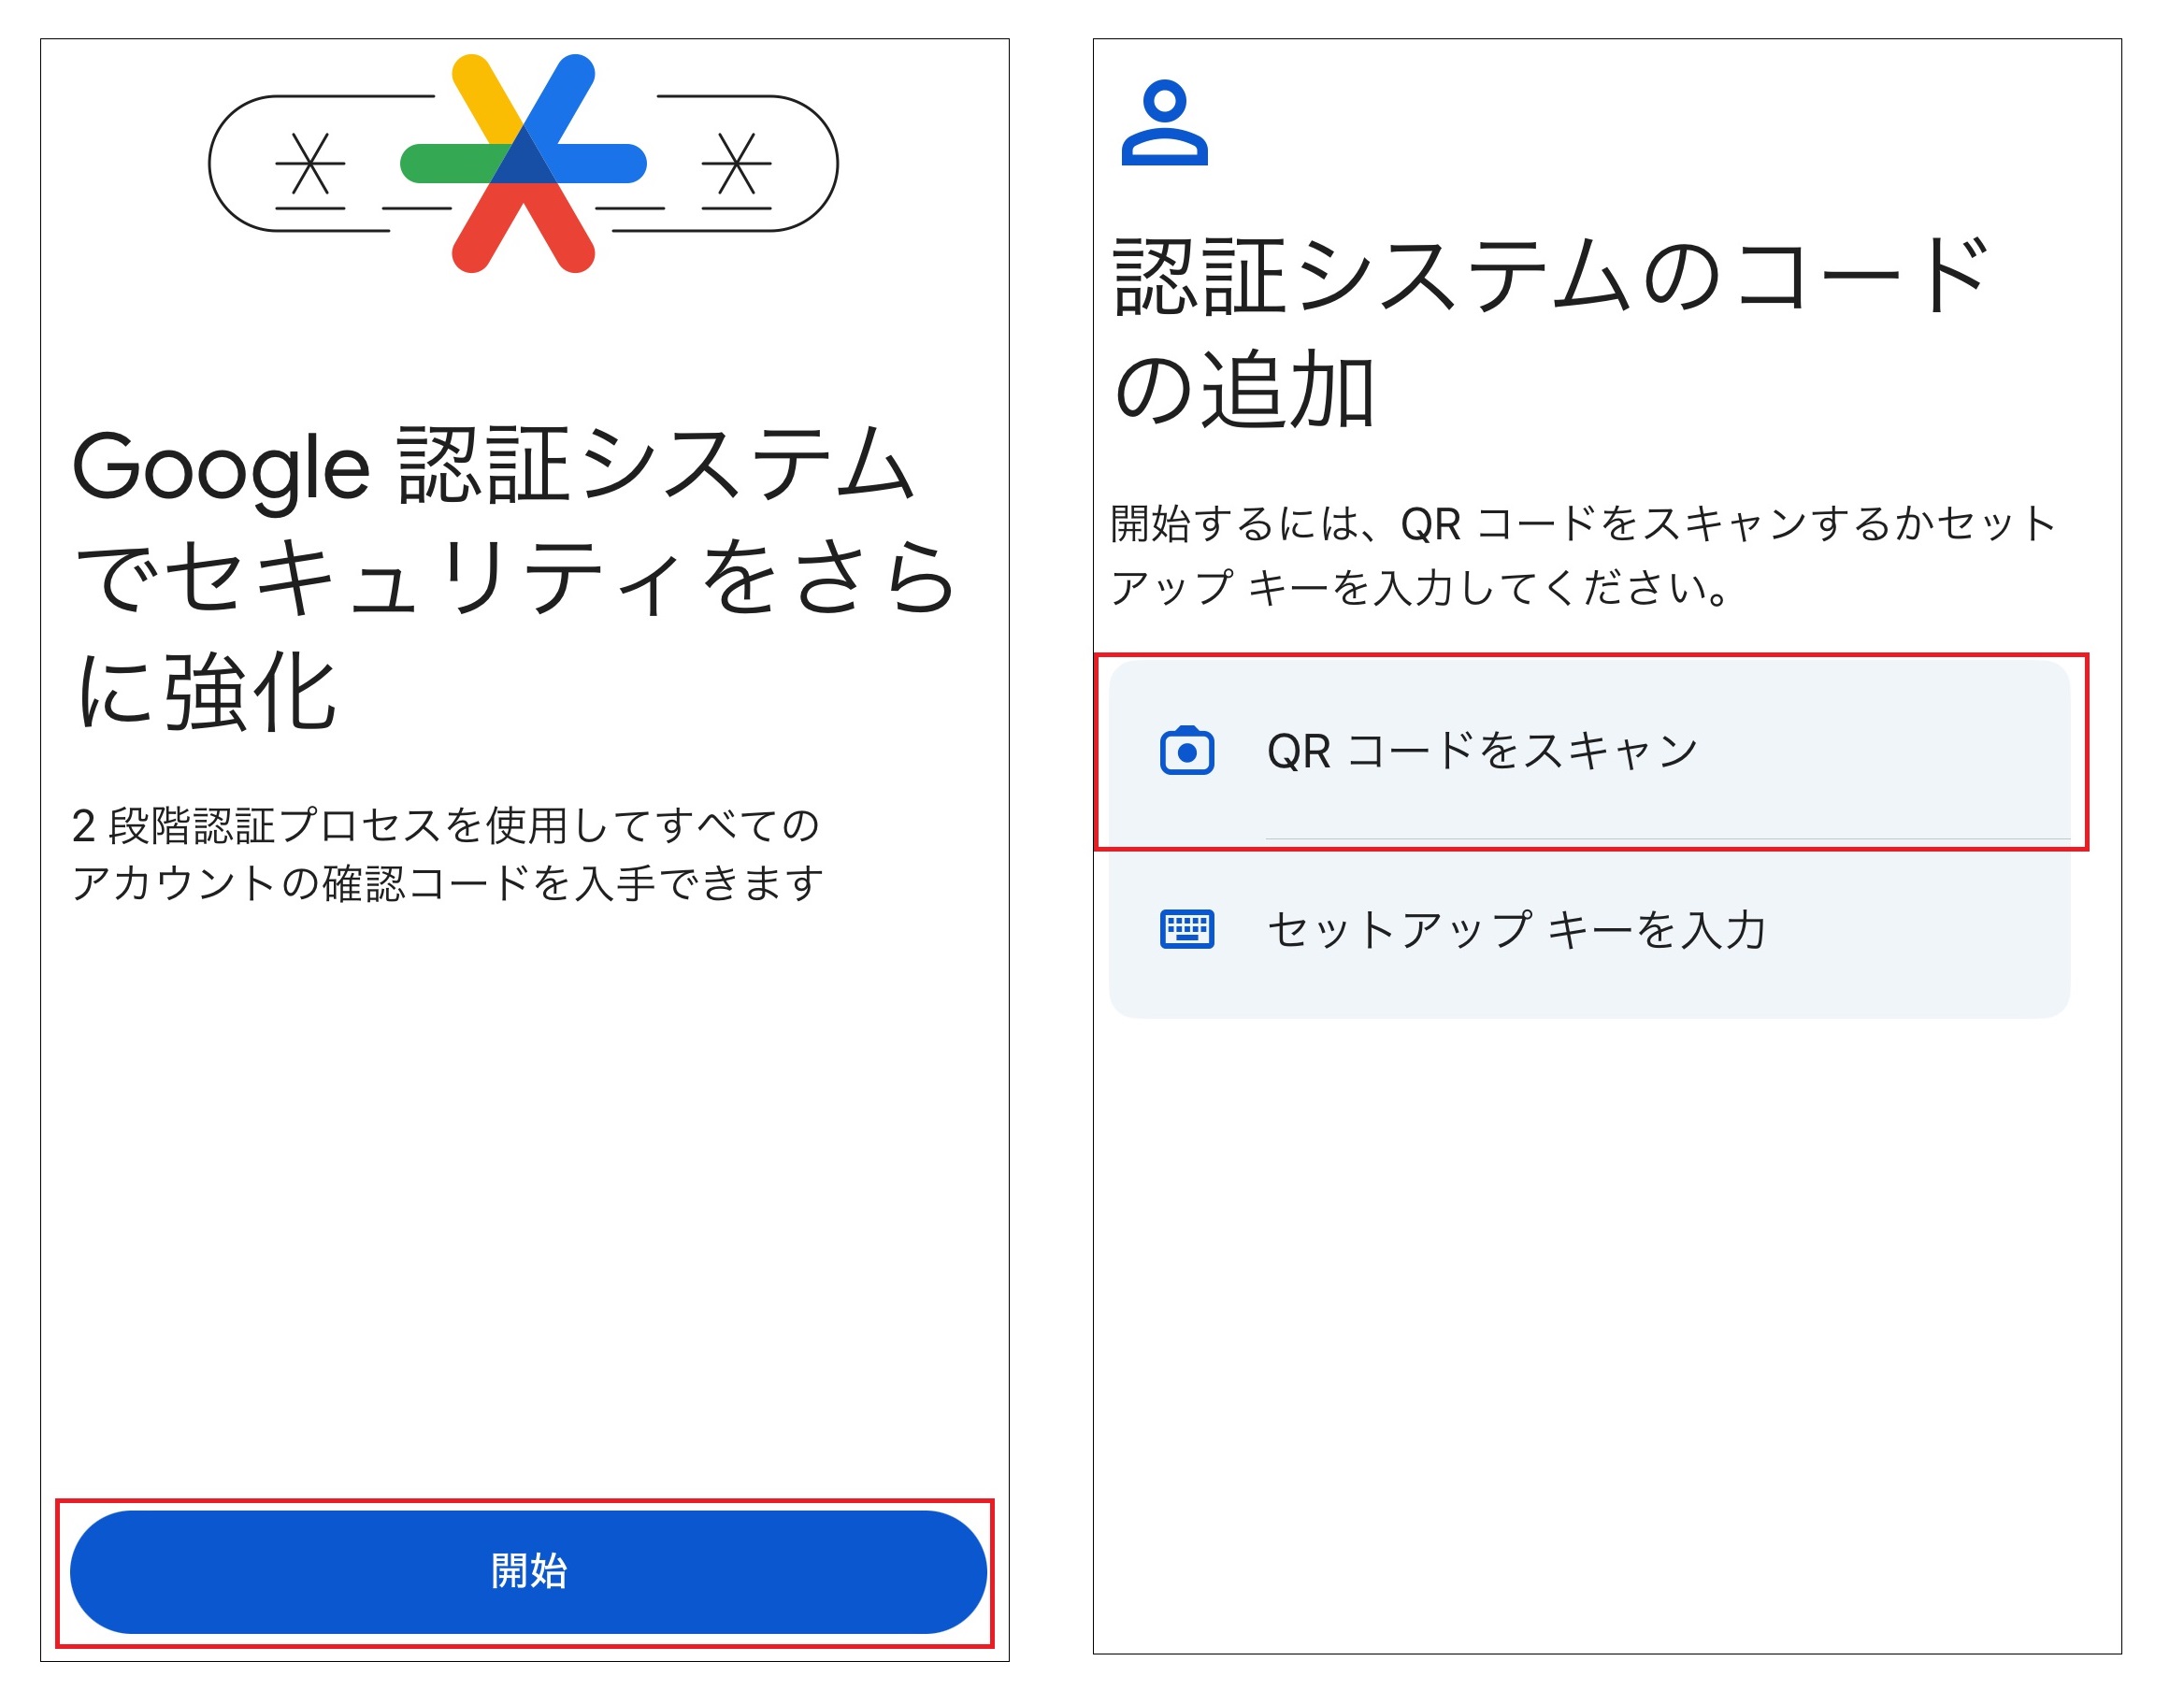Click the divider line under QR scan option
Image resolution: width=2184 pixels, height=1690 pixels.
pos(1668,838)
